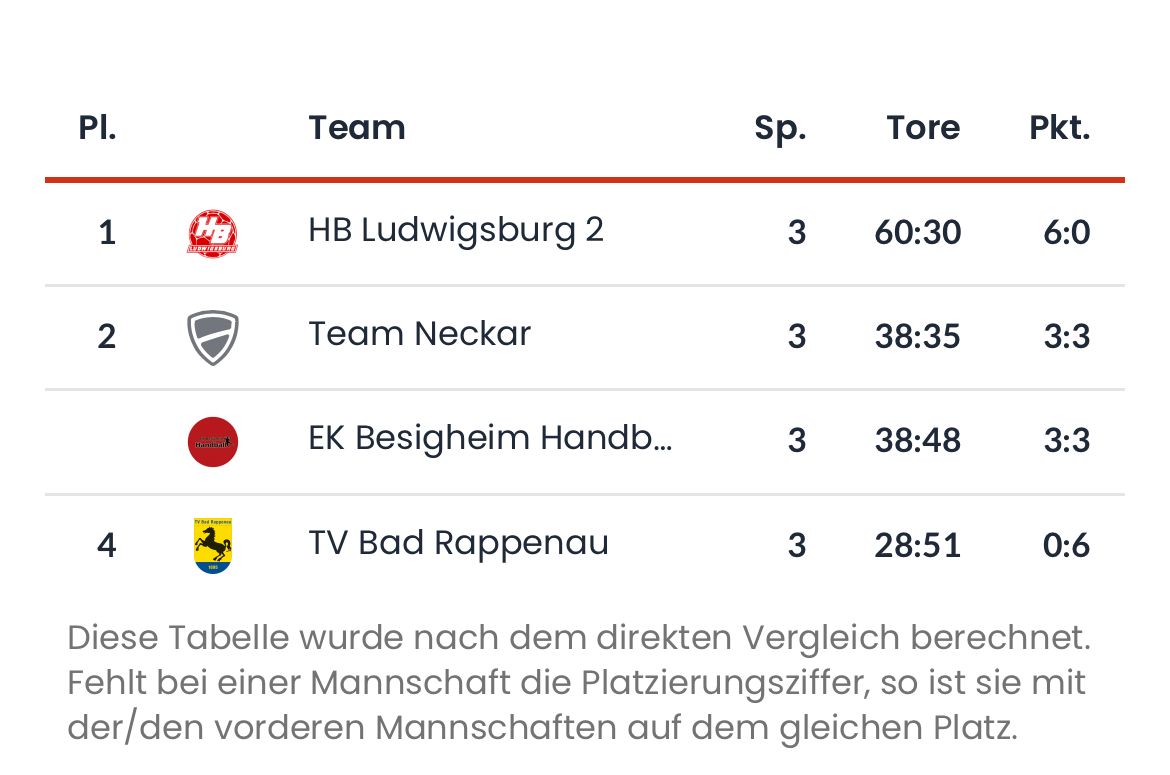The image size is (1170, 775).
Task: Click the 28:51 goals value
Action: (x=917, y=546)
